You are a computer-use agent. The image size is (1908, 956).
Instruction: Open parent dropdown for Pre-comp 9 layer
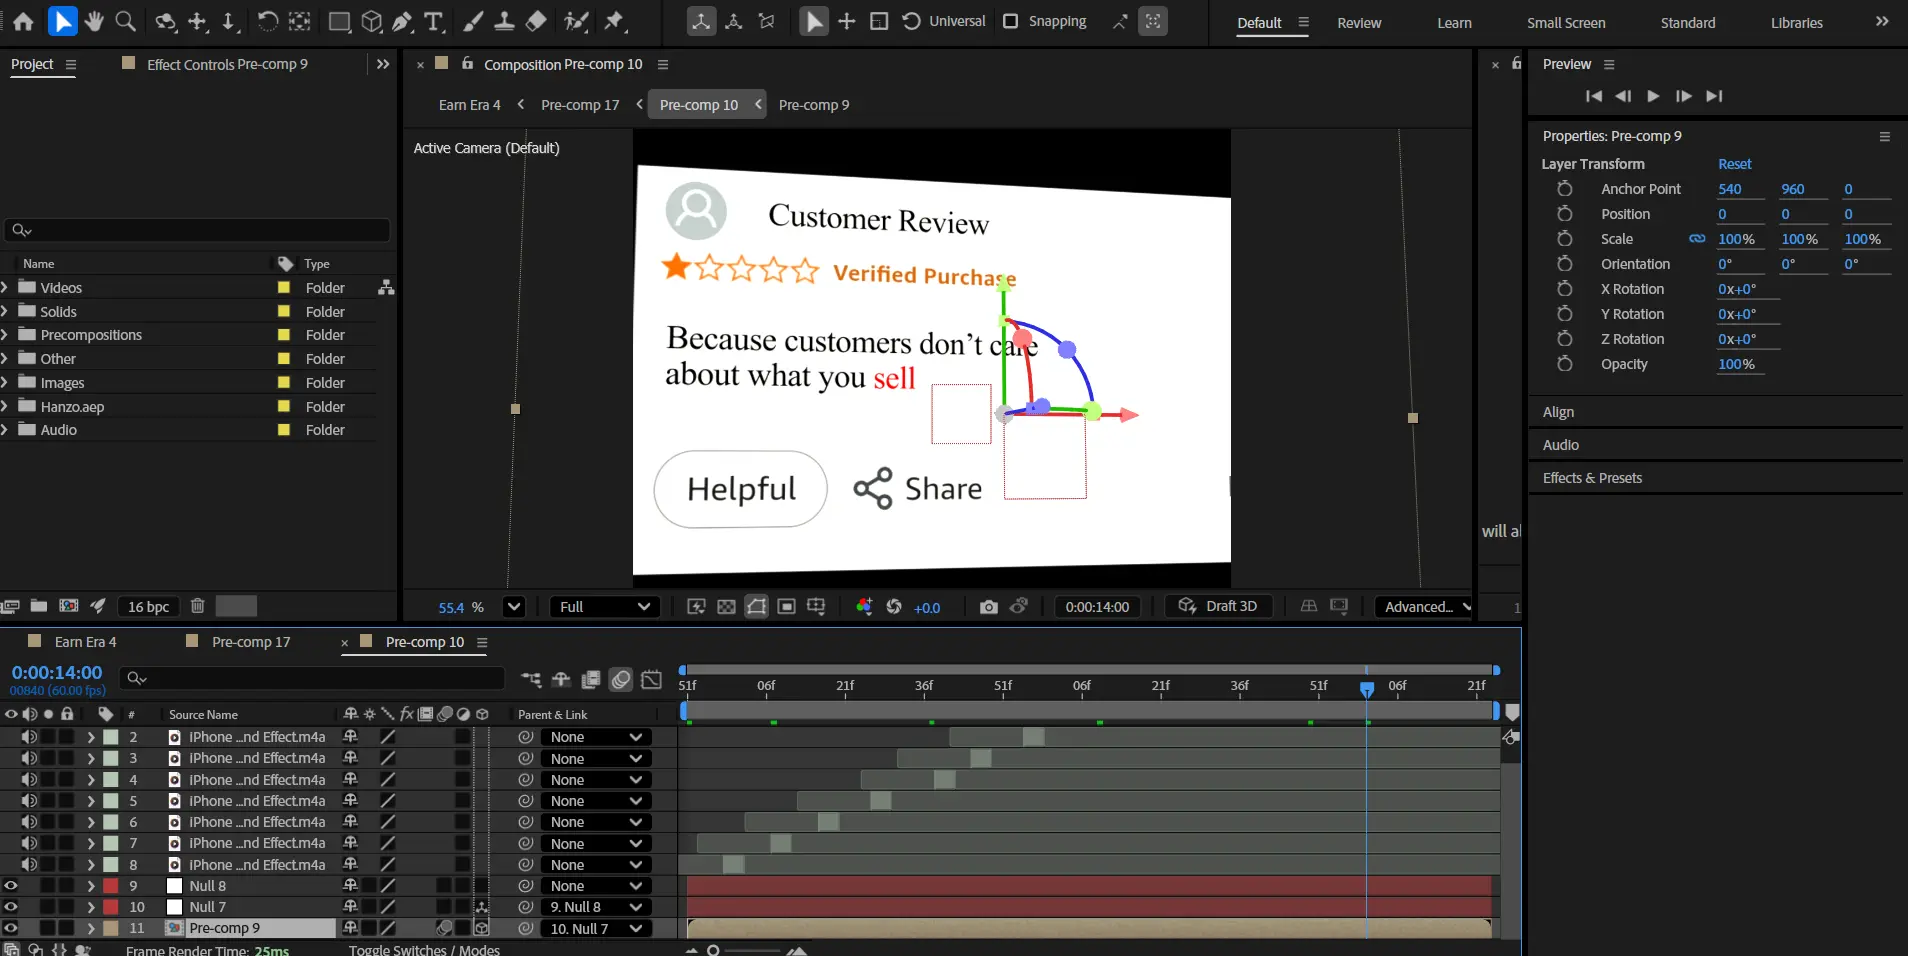595,929
